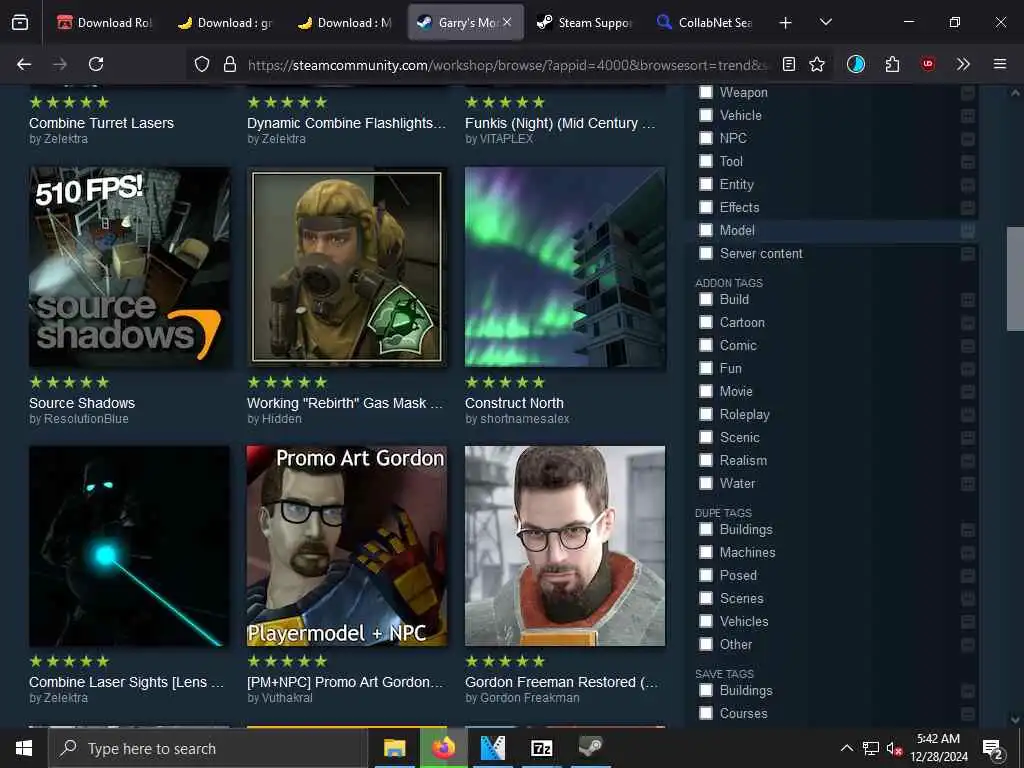The image size is (1024, 768).
Task: Check the Scenic addon tag checkbox
Action: pos(705,437)
